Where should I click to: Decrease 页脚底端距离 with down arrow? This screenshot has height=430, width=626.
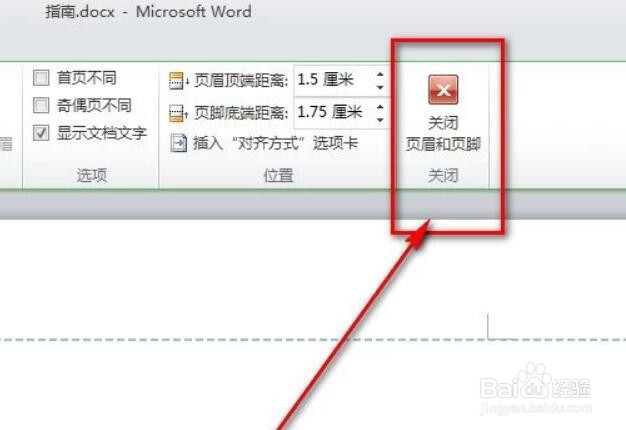click(380, 120)
